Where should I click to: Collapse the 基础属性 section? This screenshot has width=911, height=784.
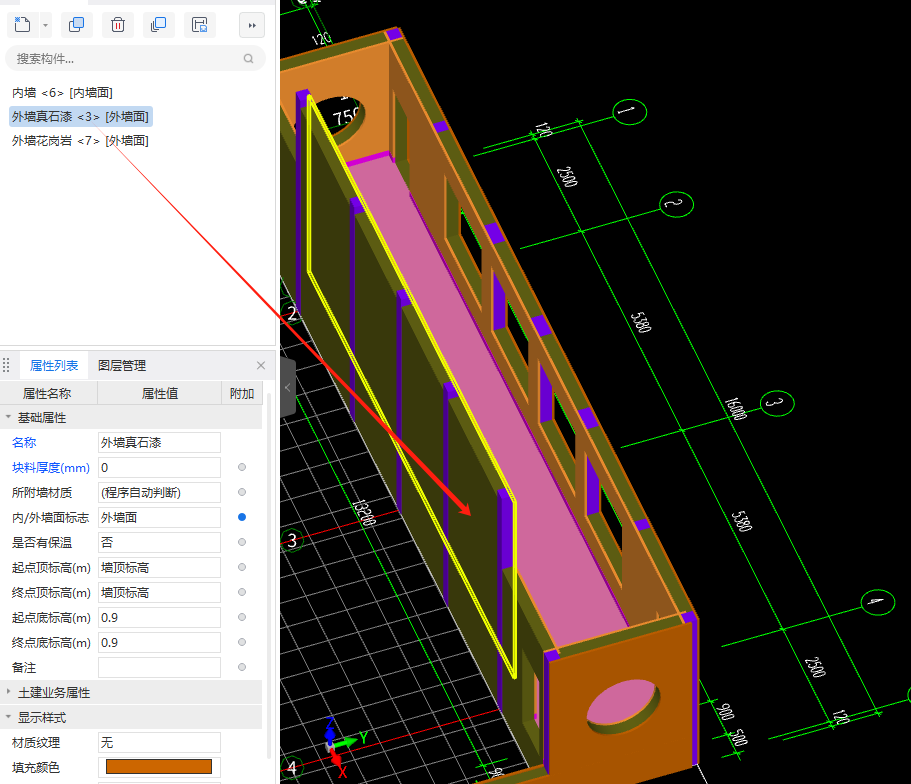pos(8,417)
